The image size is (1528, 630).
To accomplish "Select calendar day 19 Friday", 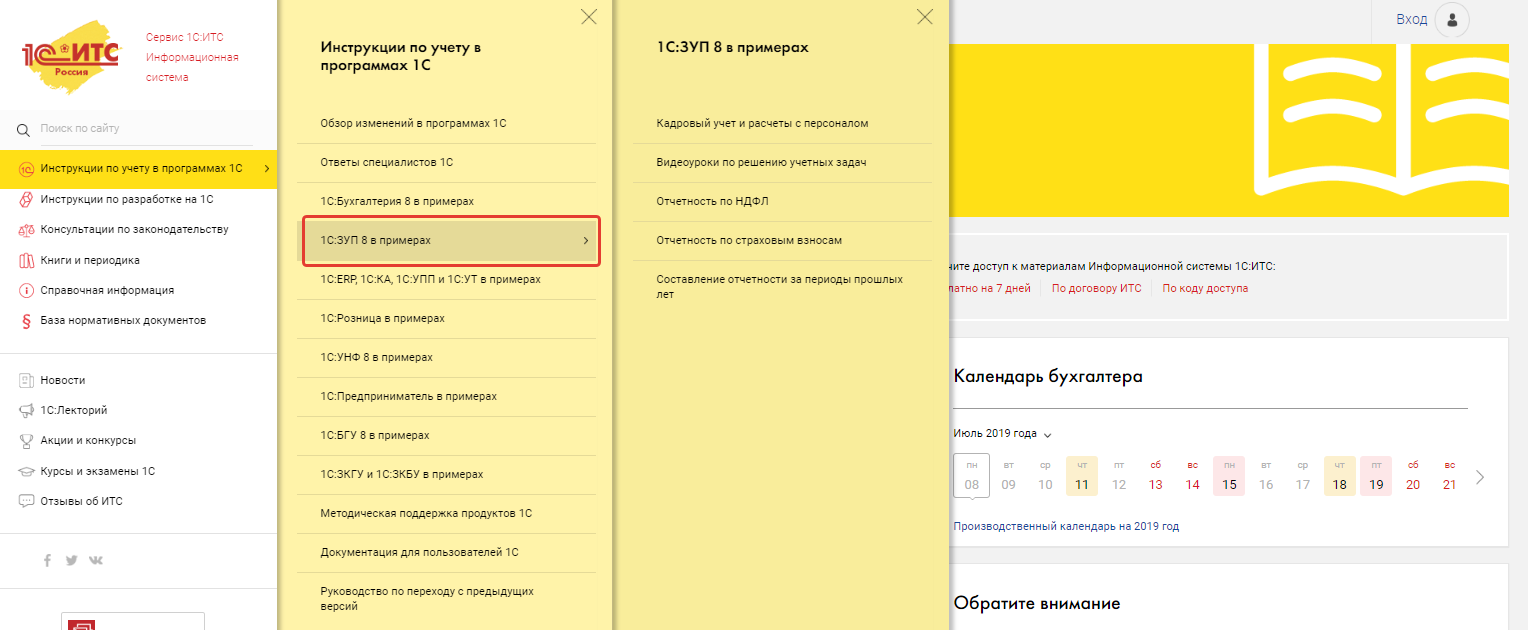I will click(x=1376, y=476).
